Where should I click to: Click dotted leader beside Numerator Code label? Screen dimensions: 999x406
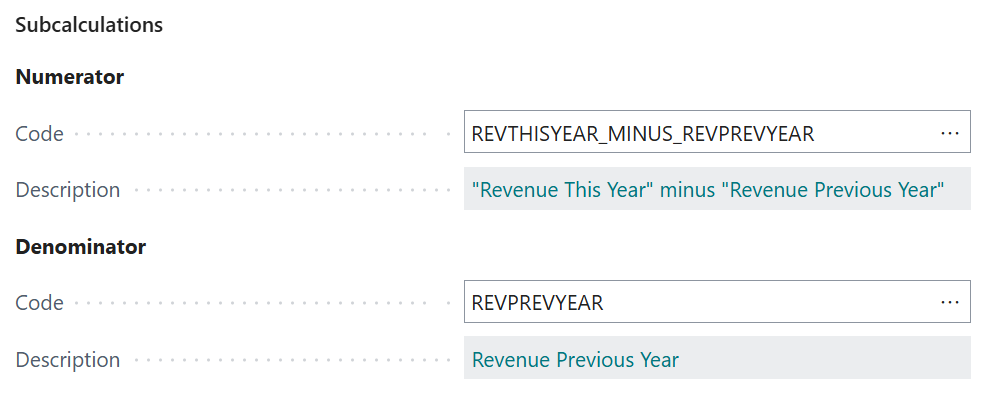click(x=260, y=134)
